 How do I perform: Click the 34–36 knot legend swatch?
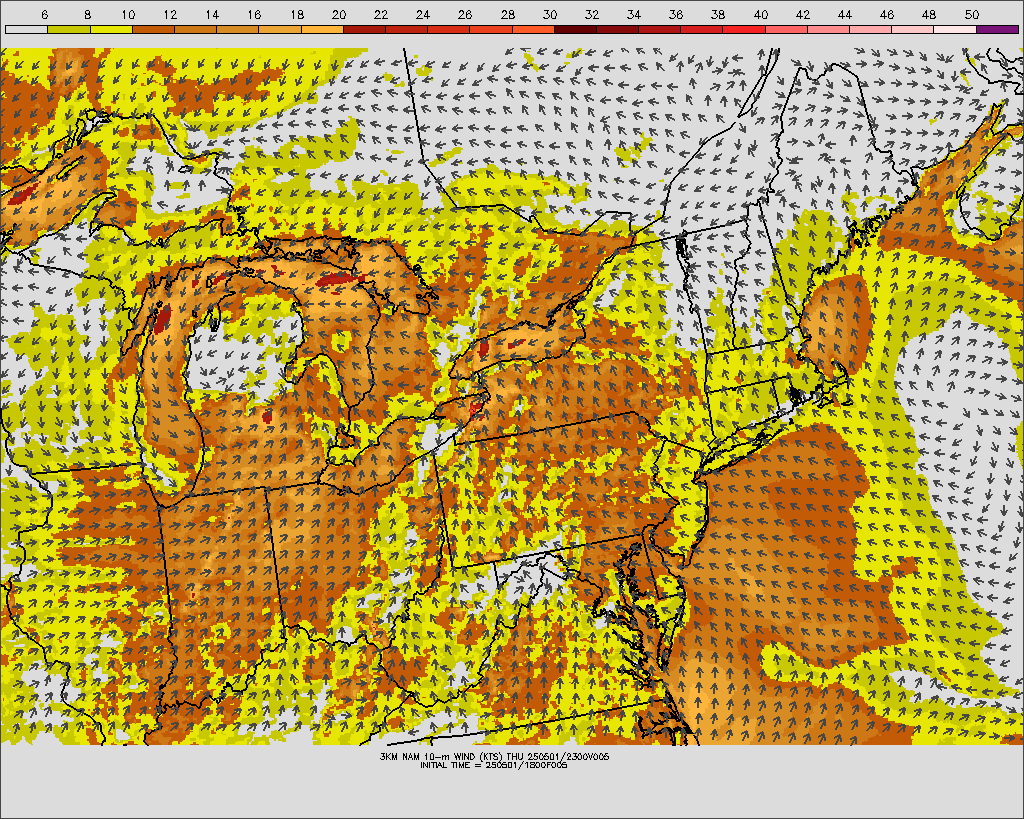point(660,29)
